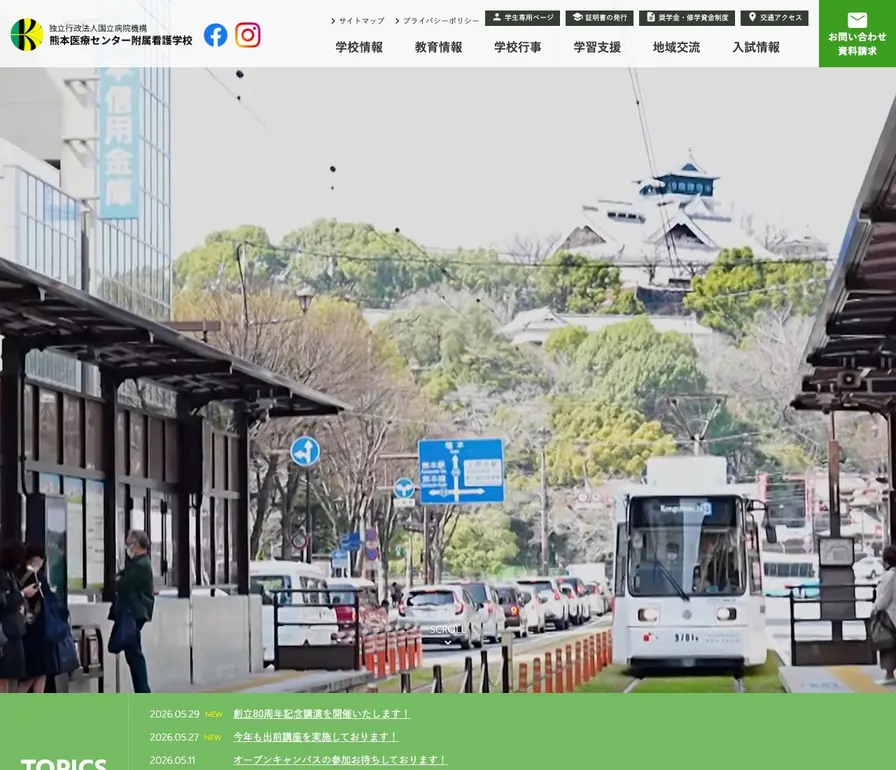Open the 教育情報 menu
Viewport: 896px width, 770px height.
(438, 47)
